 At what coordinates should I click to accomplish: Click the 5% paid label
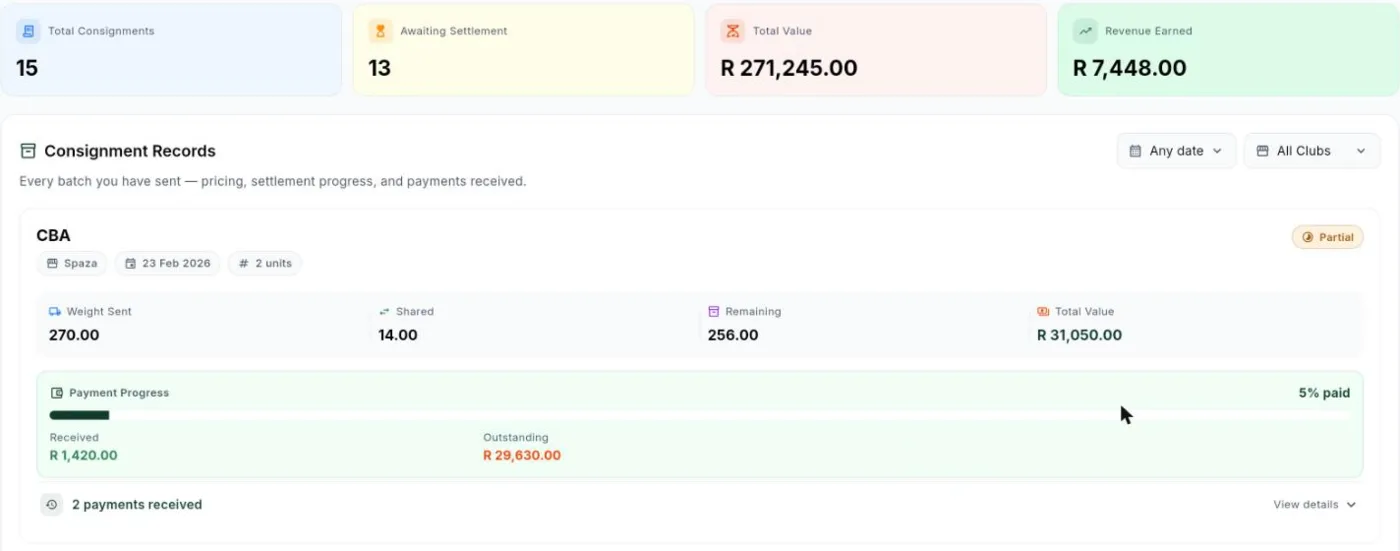[1325, 393]
